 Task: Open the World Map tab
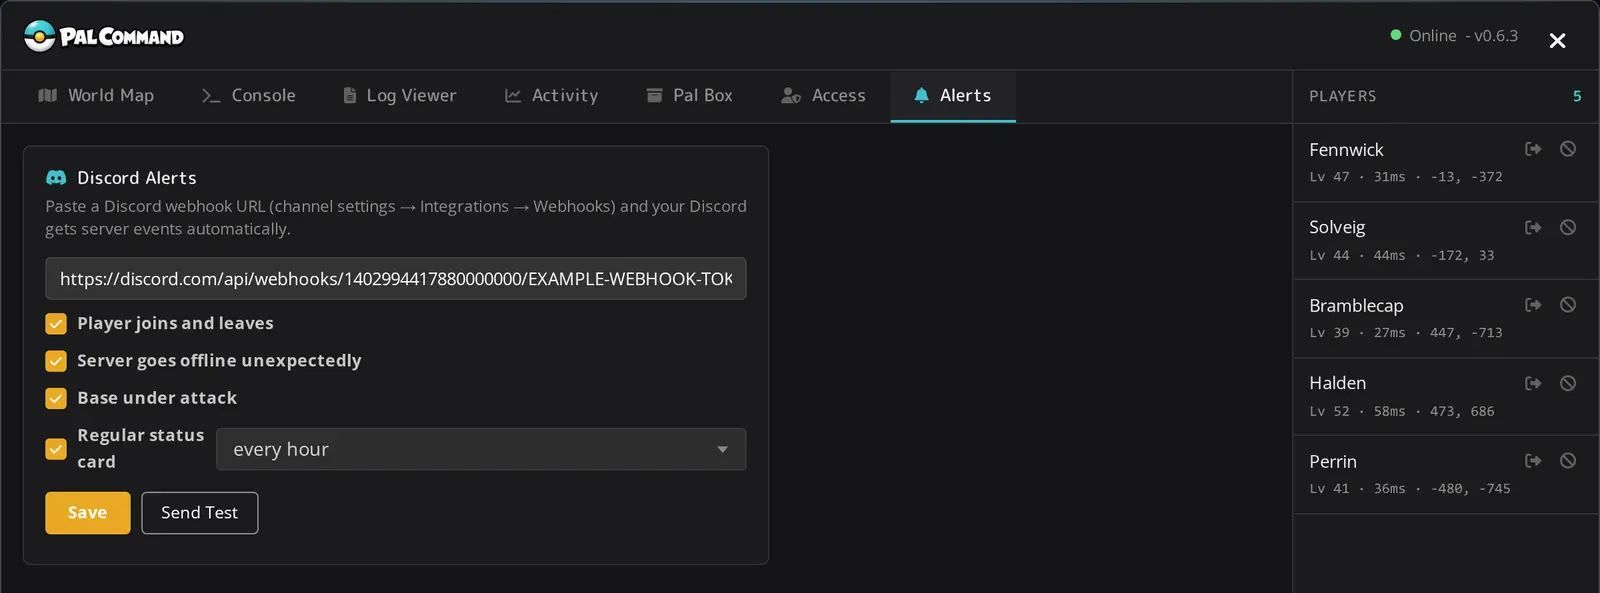click(x=96, y=96)
